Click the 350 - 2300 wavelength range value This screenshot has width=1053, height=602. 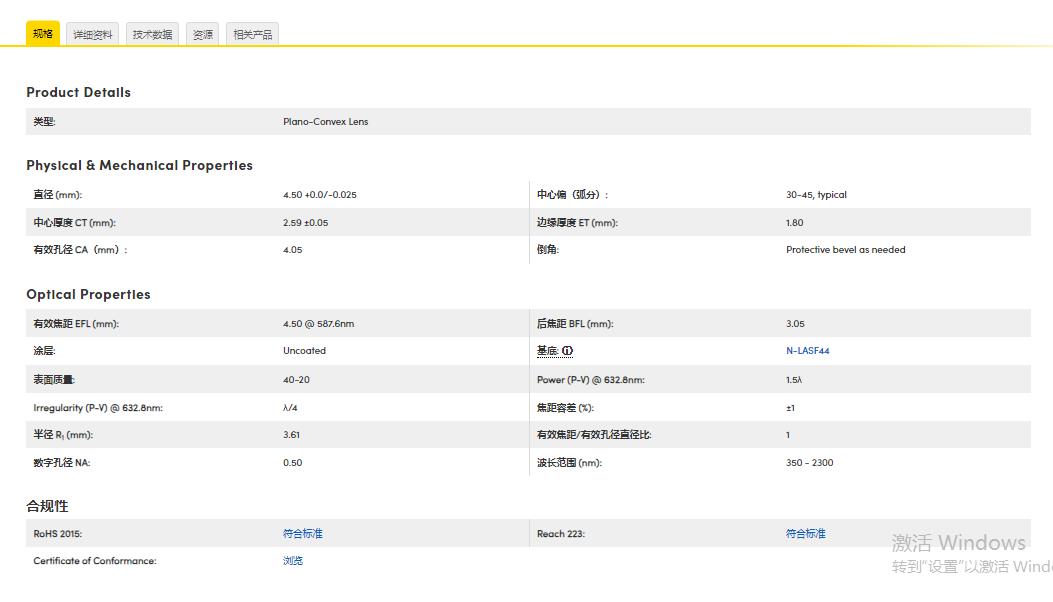pos(809,463)
